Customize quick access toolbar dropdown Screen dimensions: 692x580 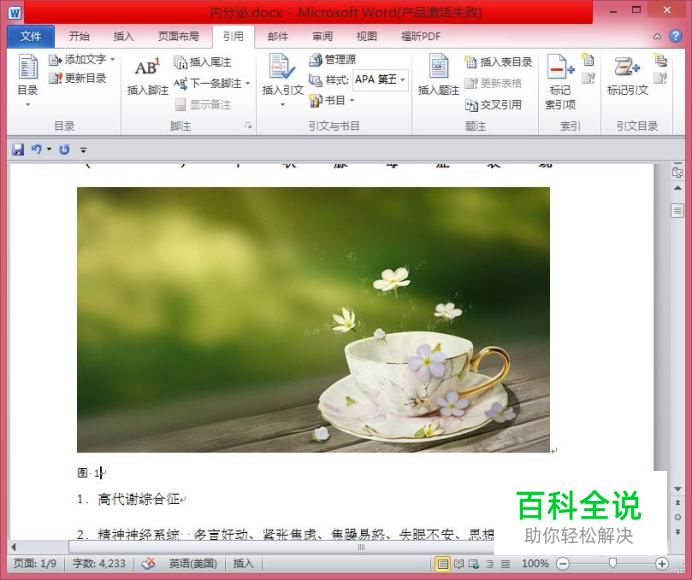tap(83, 150)
